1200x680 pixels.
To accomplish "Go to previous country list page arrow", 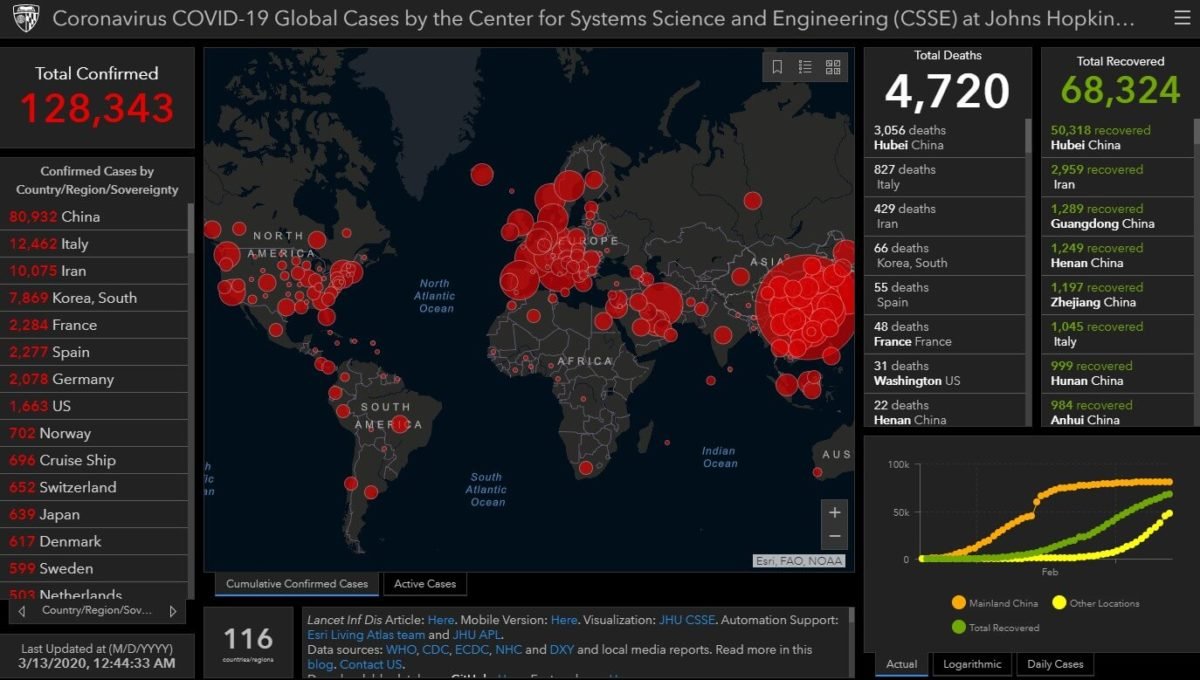I will 22,610.
